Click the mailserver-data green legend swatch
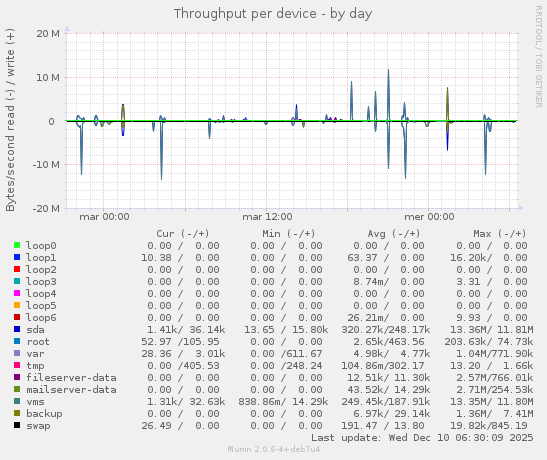Image resolution: width=547 pixels, height=460 pixels. [x=17, y=389]
